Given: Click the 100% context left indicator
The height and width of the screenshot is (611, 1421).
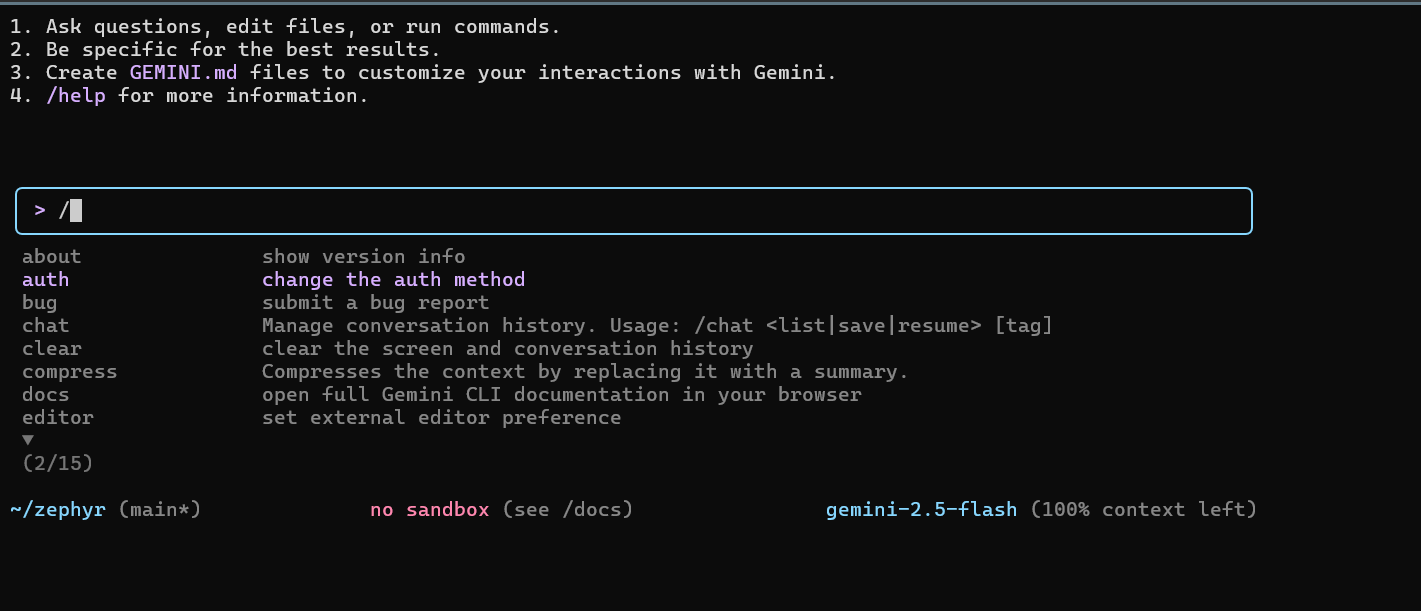Looking at the screenshot, I should pyautogui.click(x=1143, y=510).
